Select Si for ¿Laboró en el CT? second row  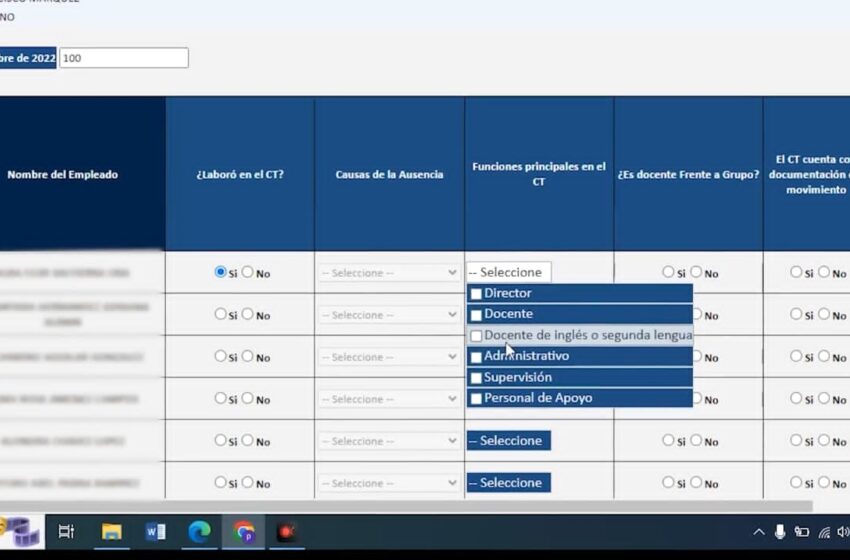(x=220, y=313)
